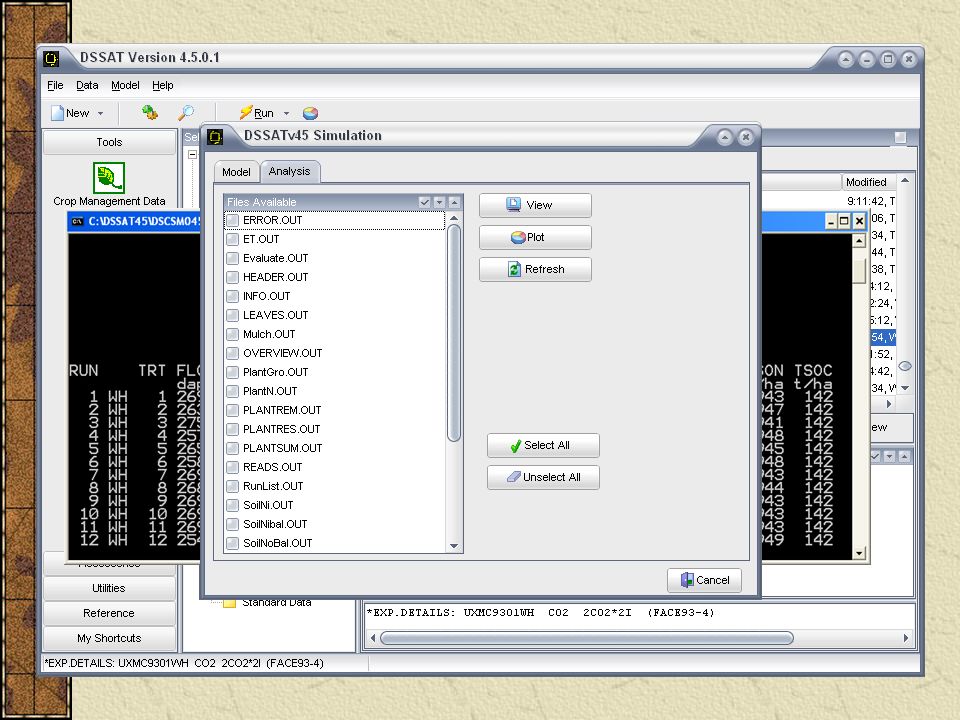The image size is (960, 720).
Task: Click the bottom horizontal scrollbar left arrow
Action: coord(373,638)
